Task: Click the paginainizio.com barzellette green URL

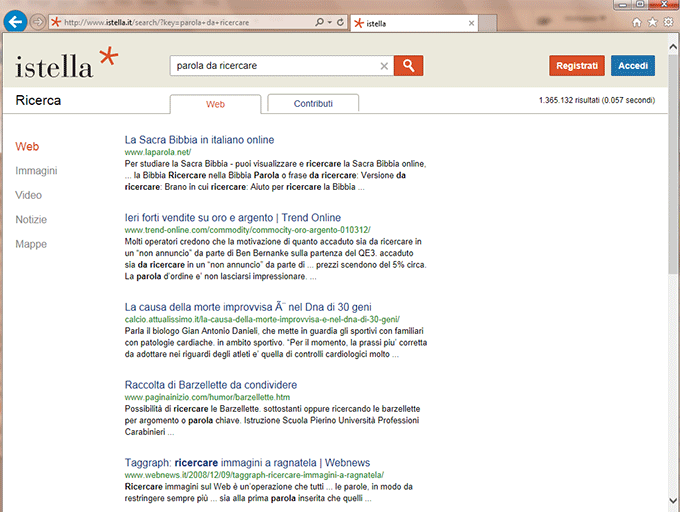Action: pyautogui.click(x=207, y=397)
